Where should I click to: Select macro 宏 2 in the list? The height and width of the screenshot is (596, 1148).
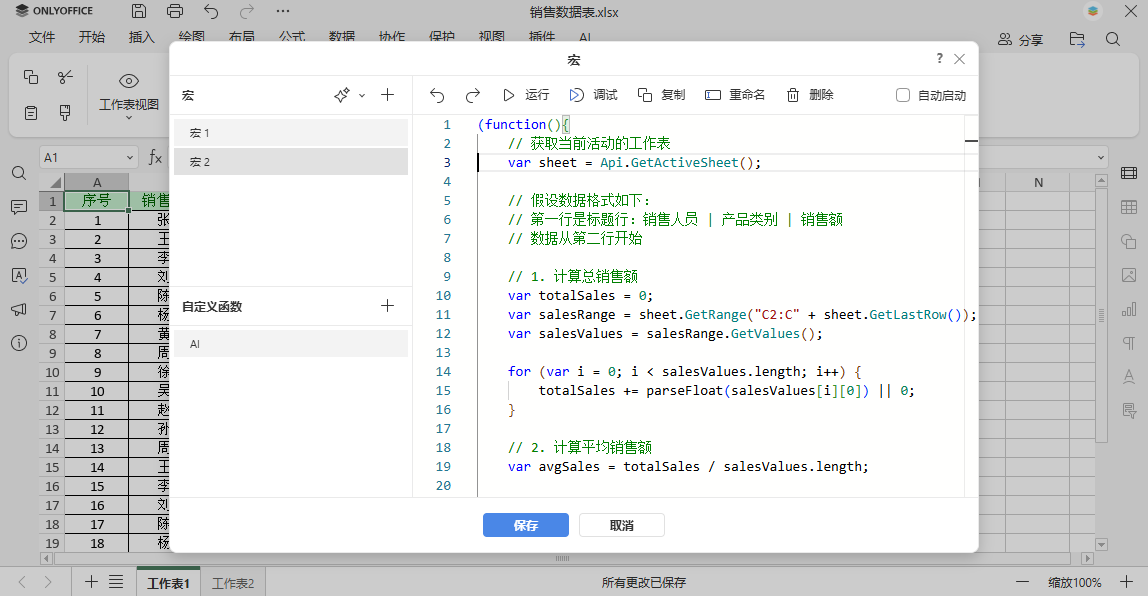point(291,162)
